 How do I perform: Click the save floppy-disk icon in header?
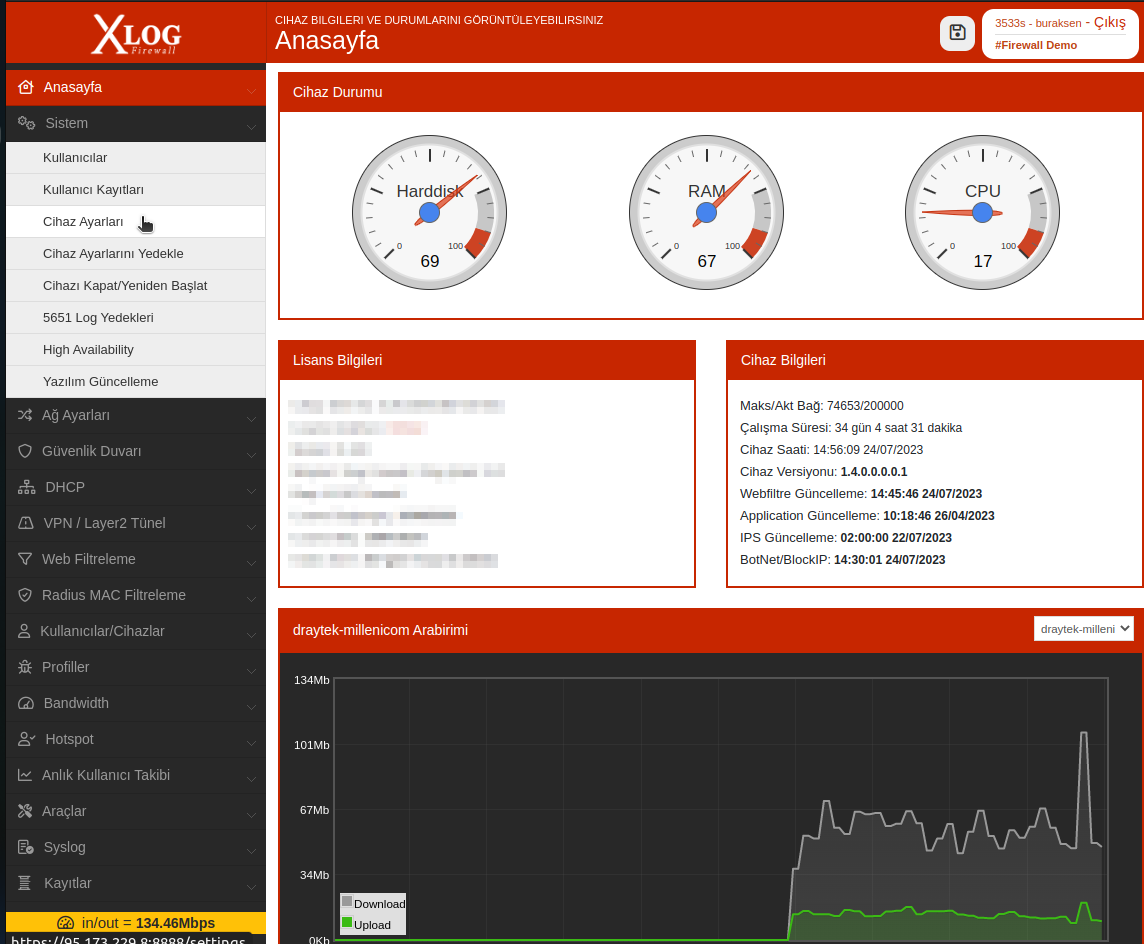957,33
